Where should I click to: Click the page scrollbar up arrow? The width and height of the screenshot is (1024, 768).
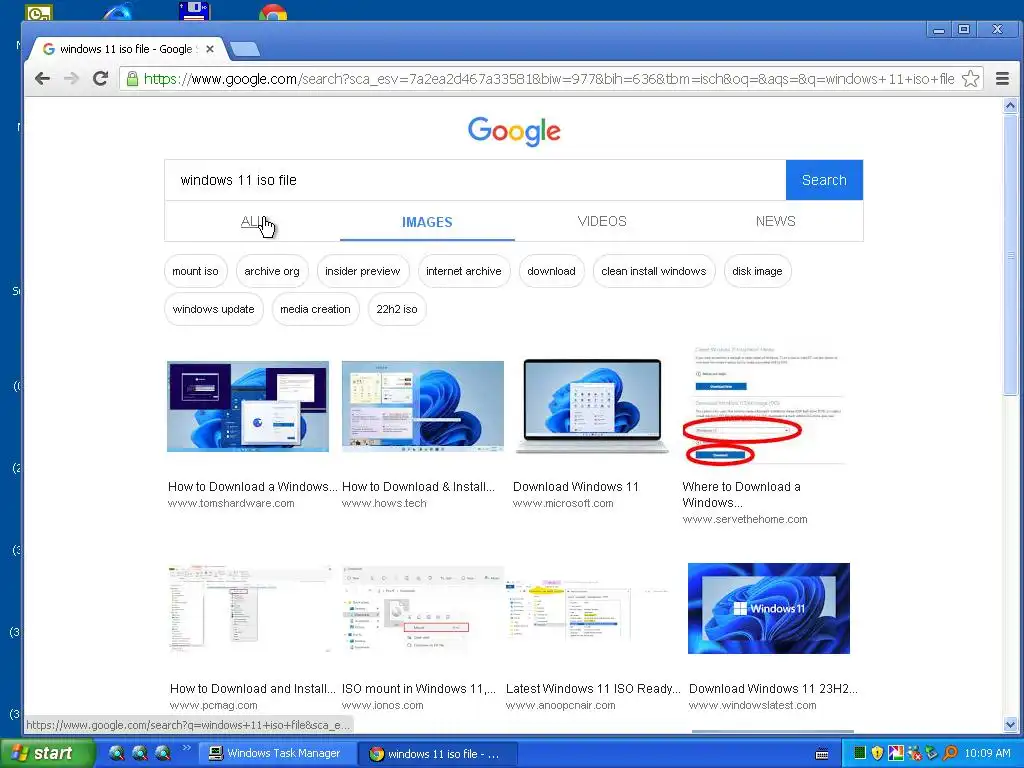pos(1010,106)
